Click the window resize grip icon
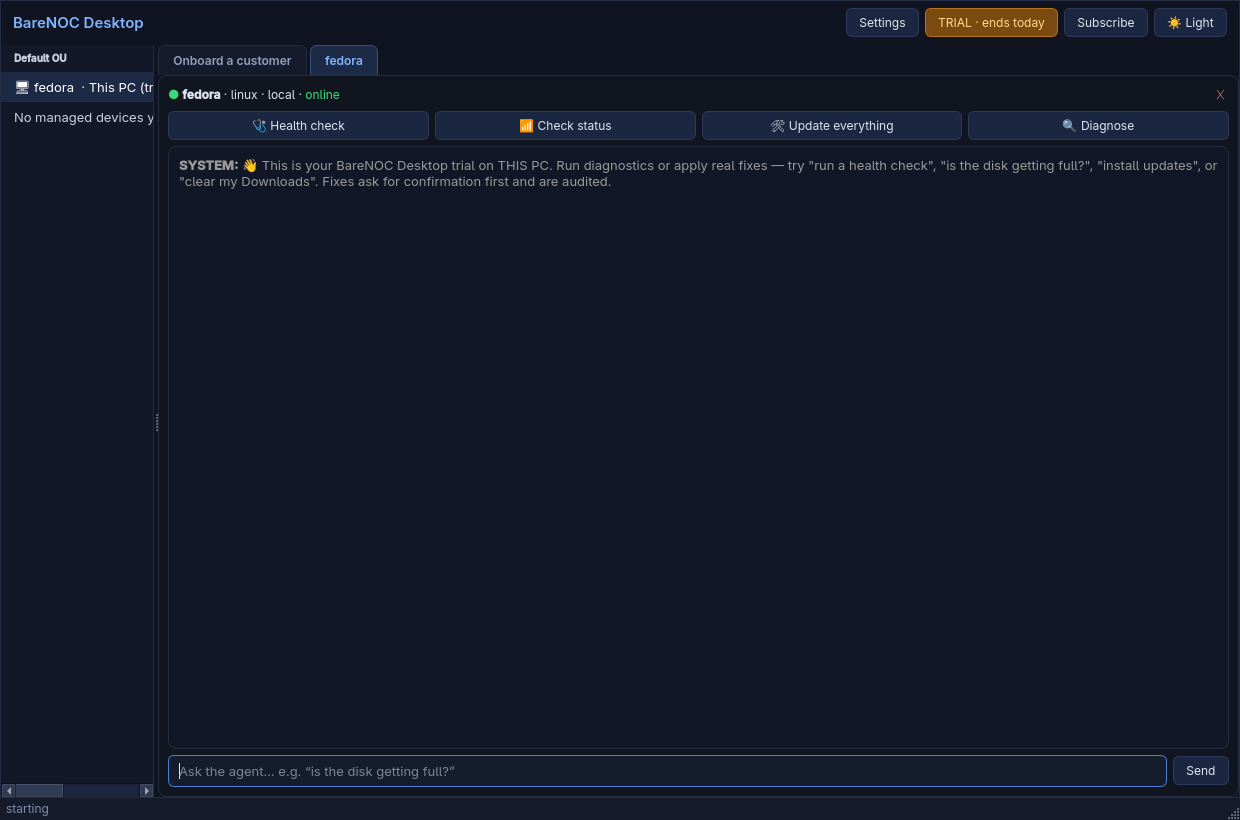 coord(1233,813)
